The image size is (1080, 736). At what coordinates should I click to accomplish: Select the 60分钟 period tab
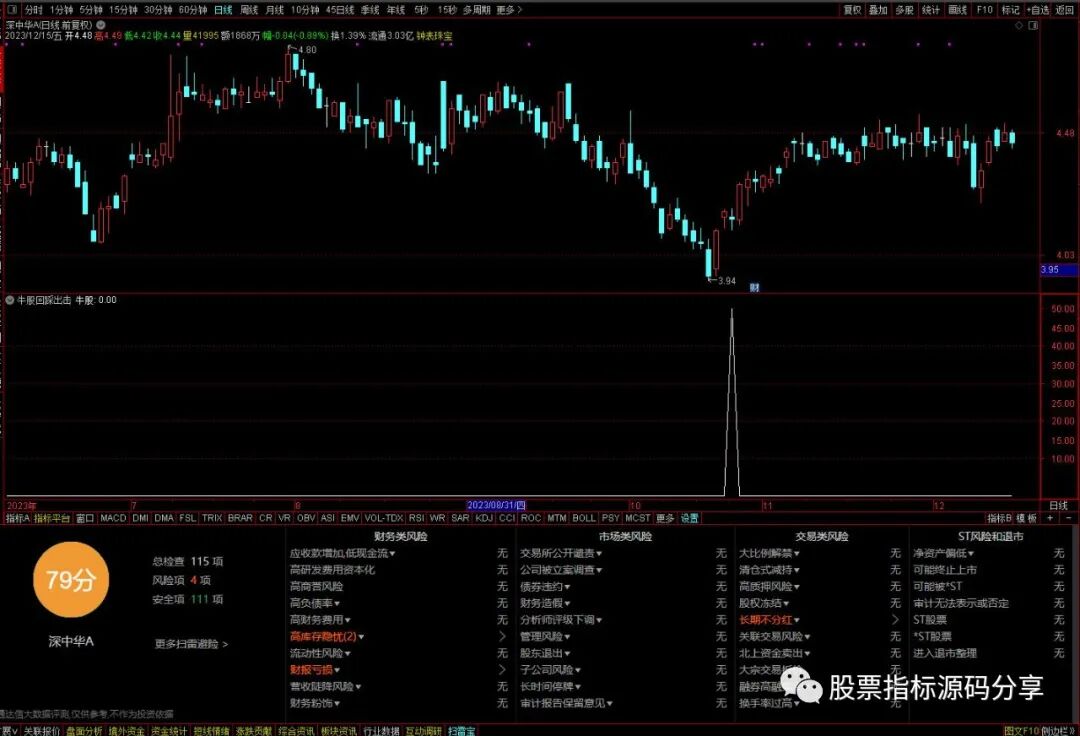pos(193,10)
